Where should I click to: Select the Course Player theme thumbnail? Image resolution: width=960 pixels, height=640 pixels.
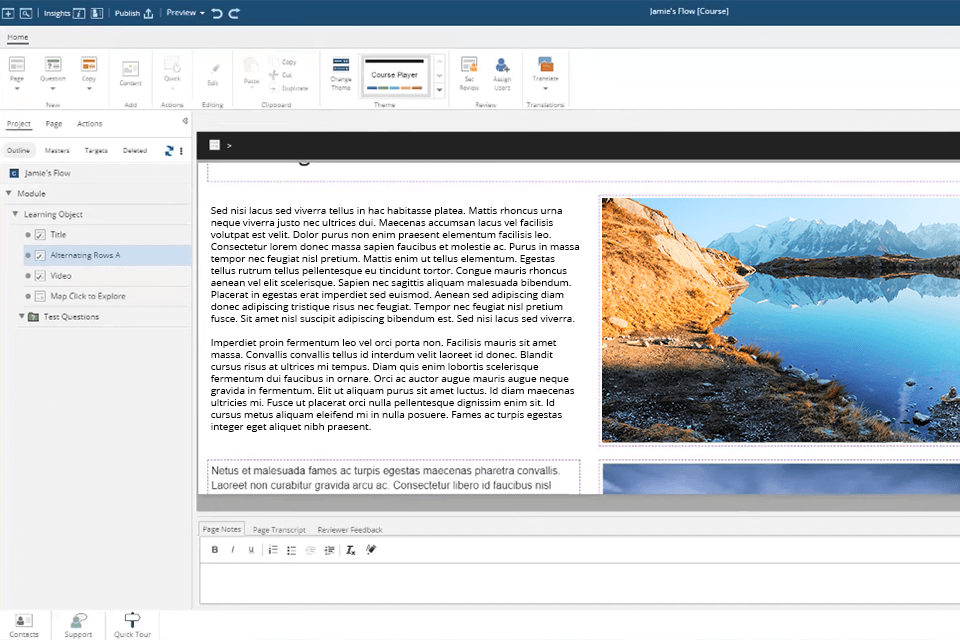pyautogui.click(x=395, y=75)
